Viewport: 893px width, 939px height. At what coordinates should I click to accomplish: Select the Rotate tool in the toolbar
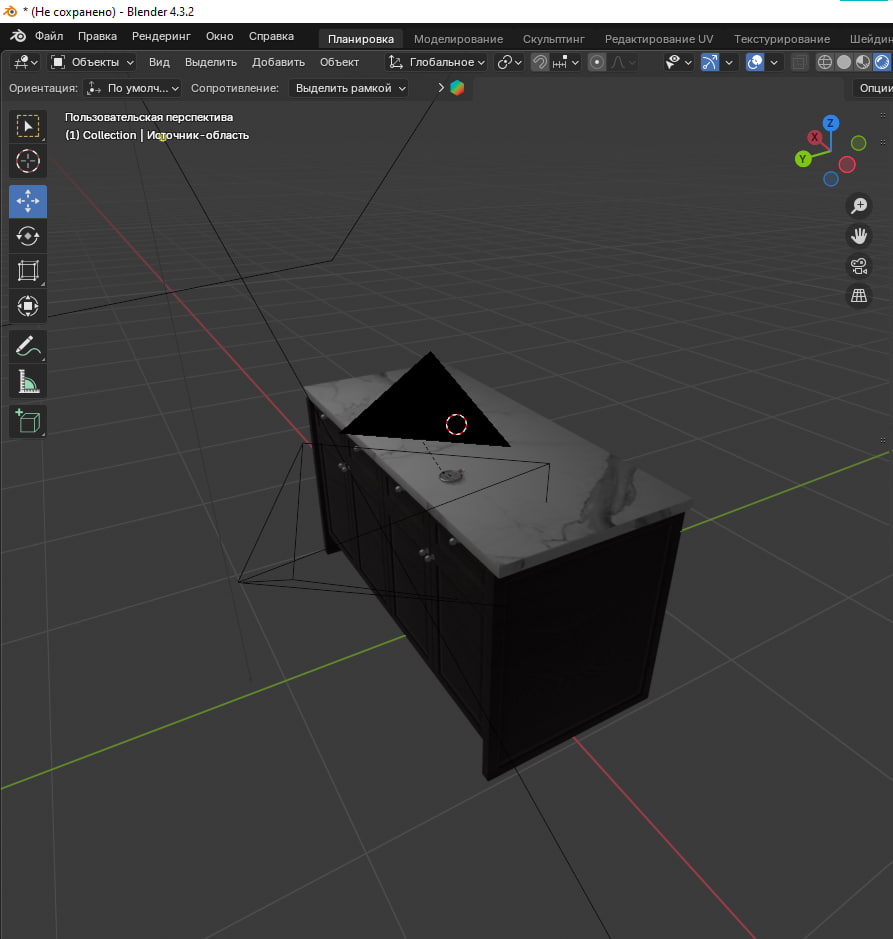28,236
